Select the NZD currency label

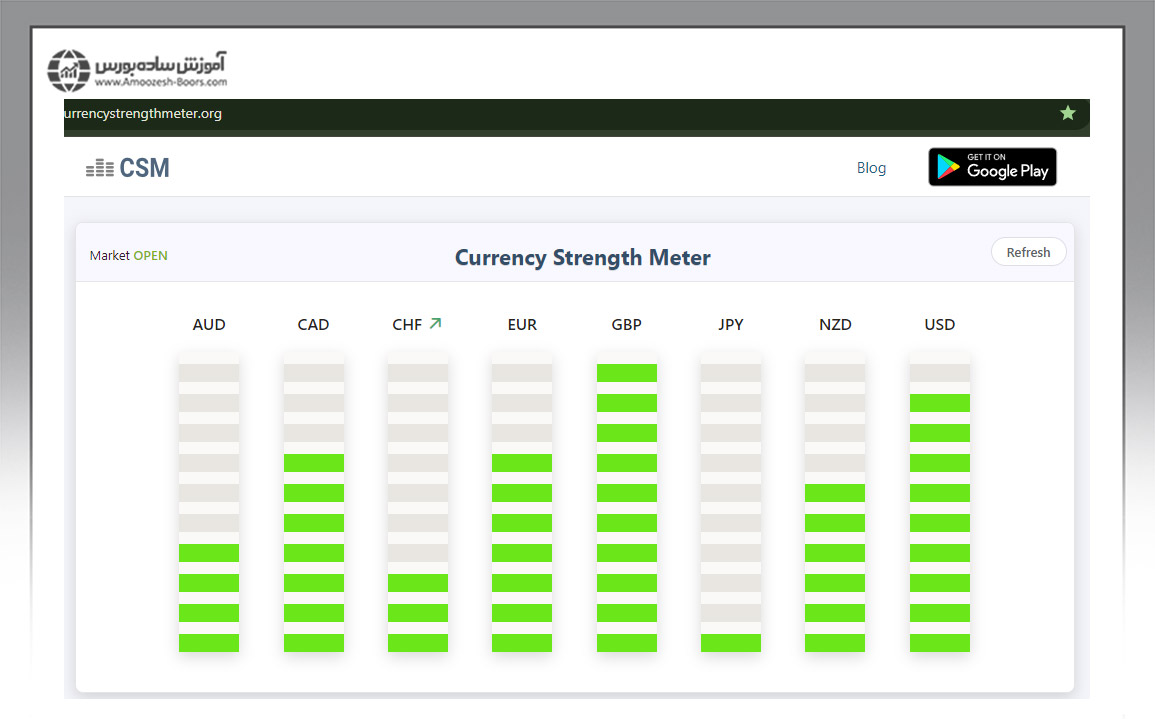pyautogui.click(x=835, y=325)
